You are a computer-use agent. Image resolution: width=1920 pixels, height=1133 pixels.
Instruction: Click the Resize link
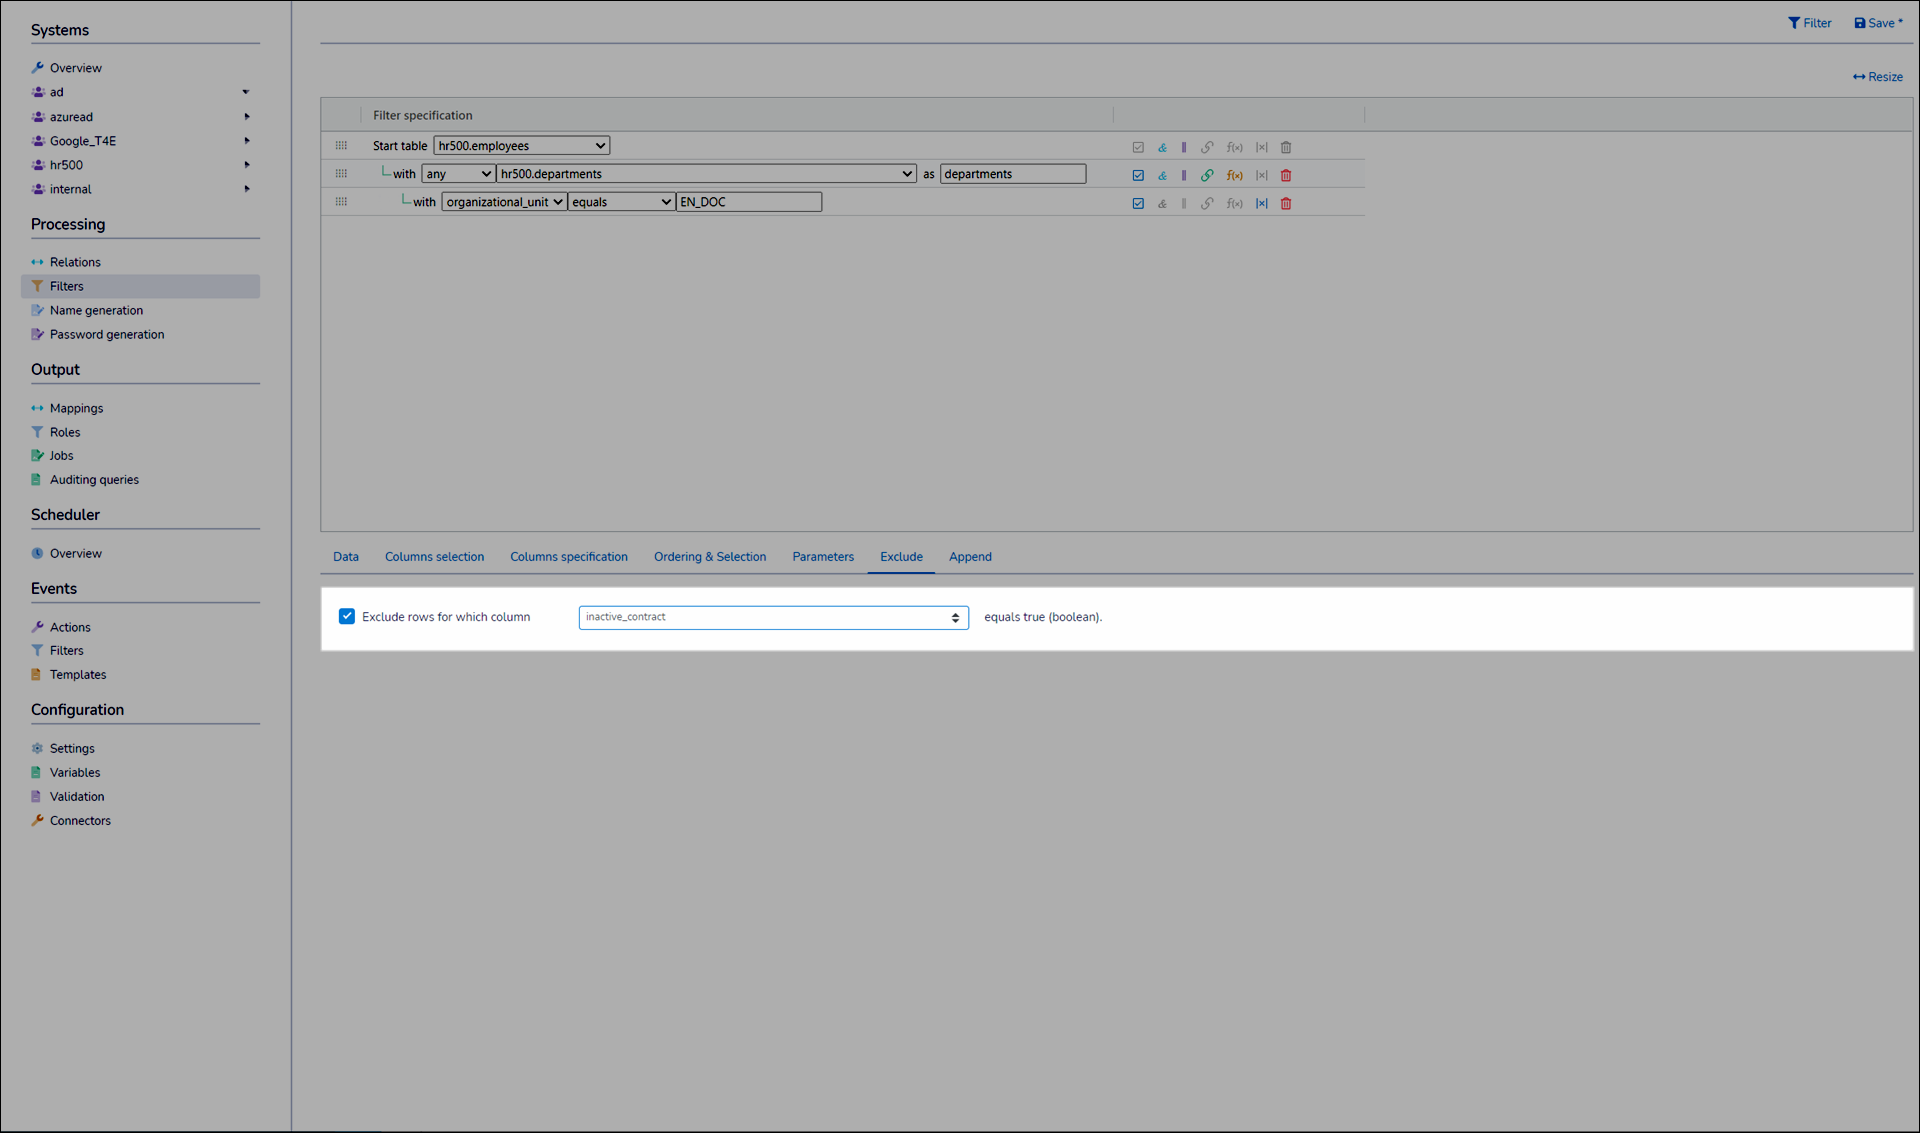tap(1877, 77)
